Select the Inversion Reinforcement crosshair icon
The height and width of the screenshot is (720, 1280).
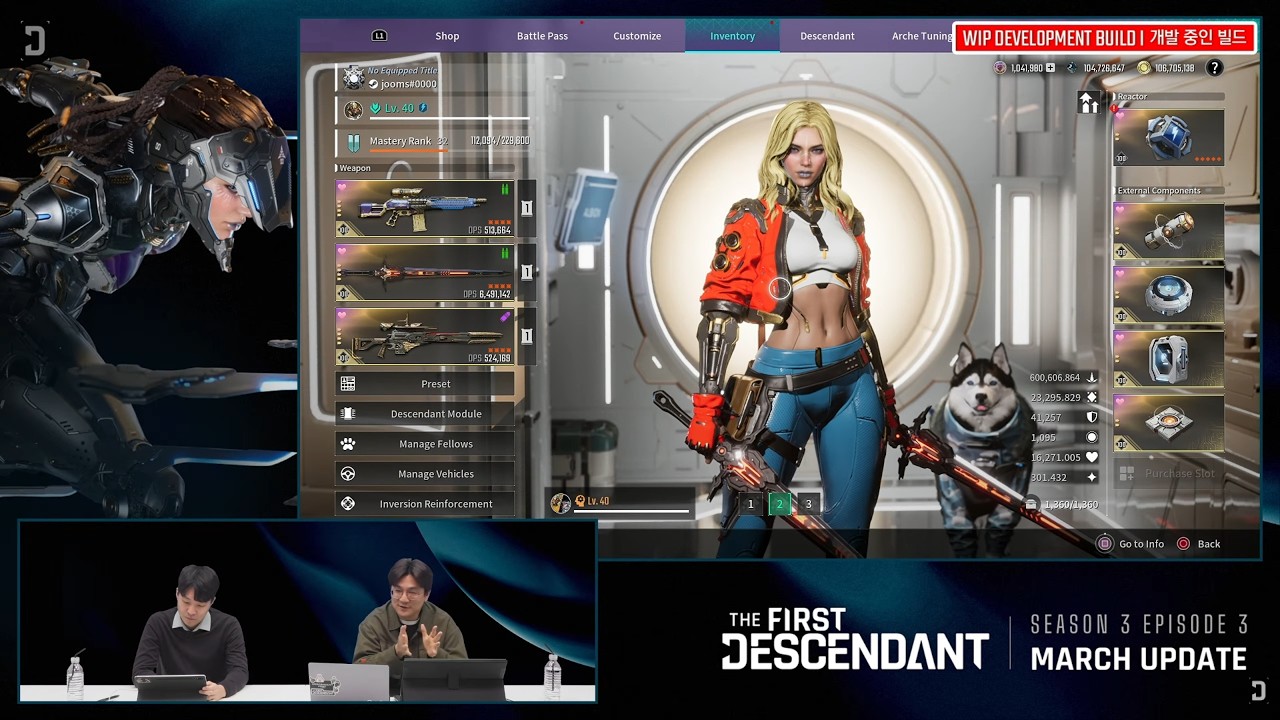[x=349, y=503]
